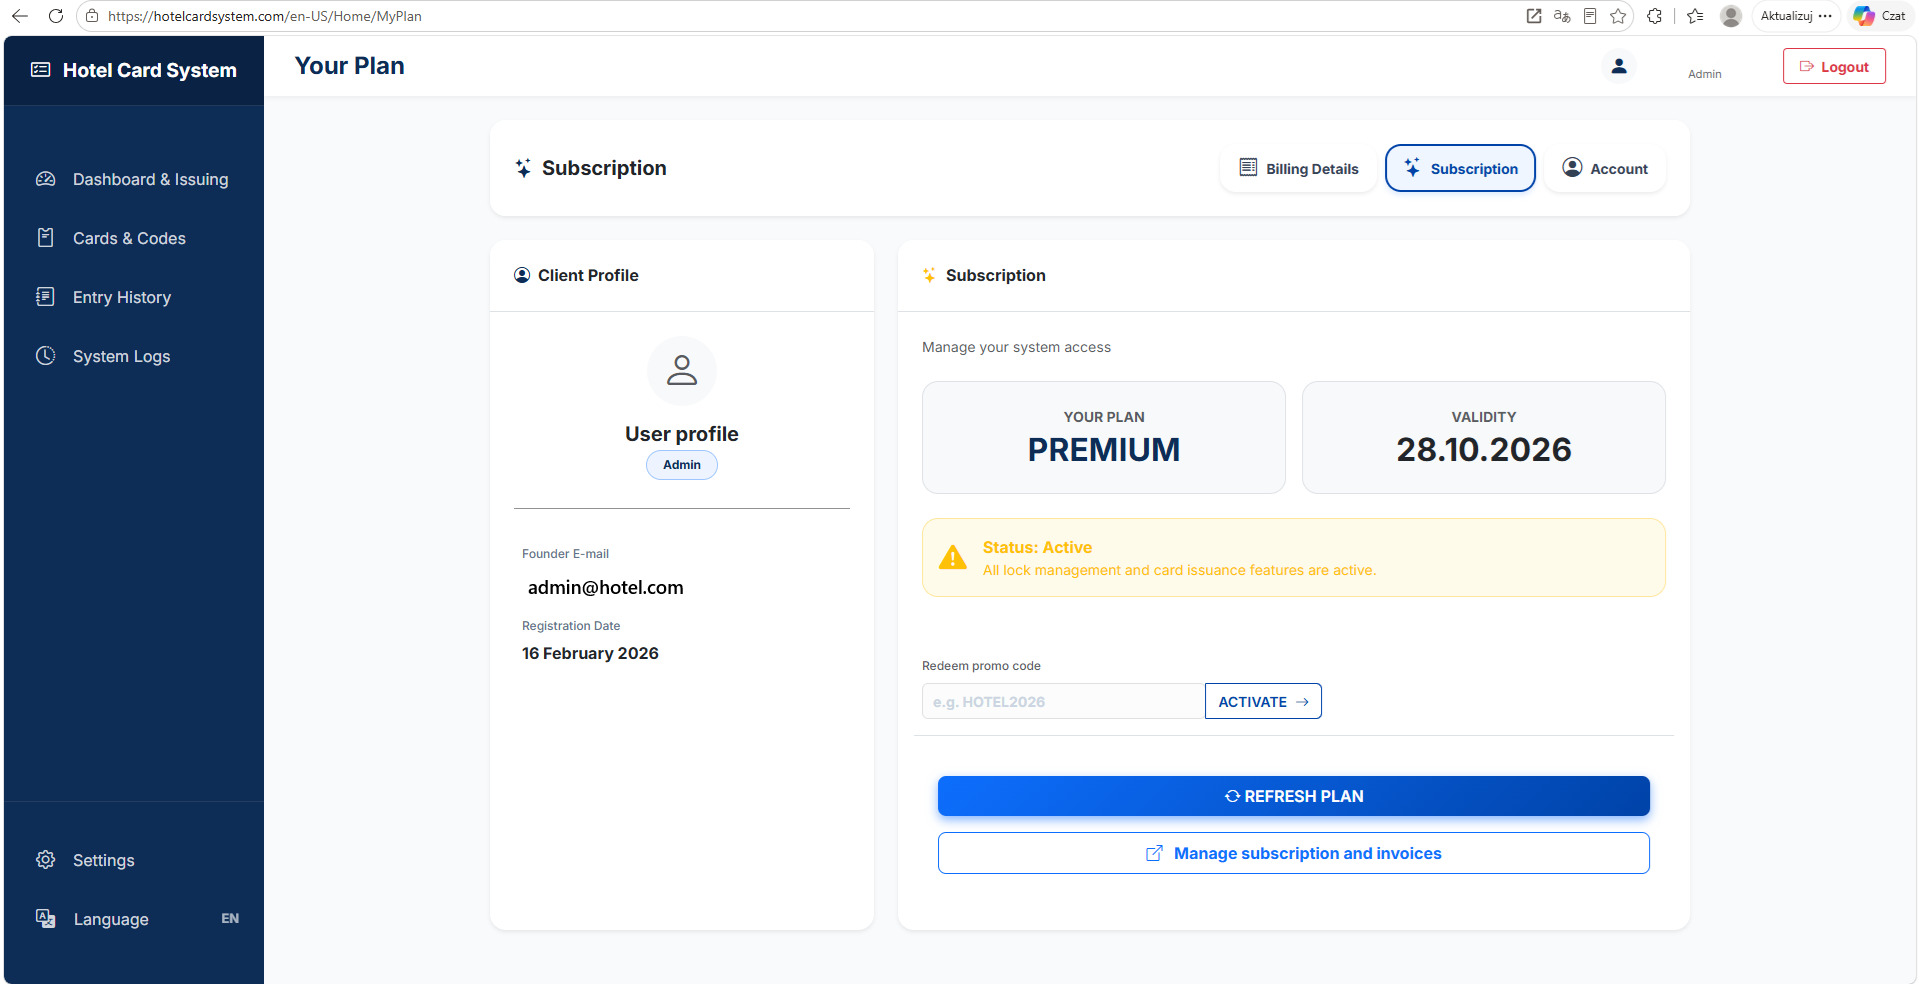This screenshot has height=984, width=1920.
Task: Activate the promo code
Action: click(x=1263, y=701)
